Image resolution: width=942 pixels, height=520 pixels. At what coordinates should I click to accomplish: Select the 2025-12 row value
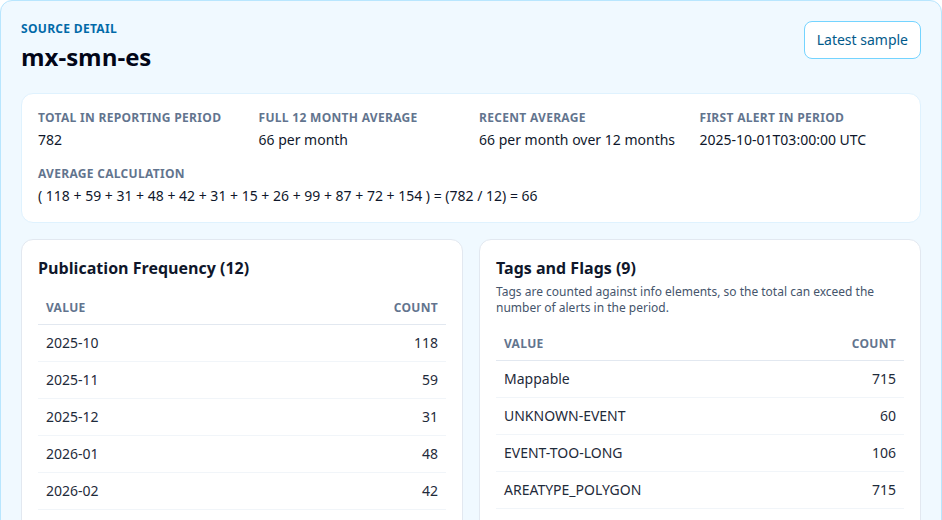point(72,417)
